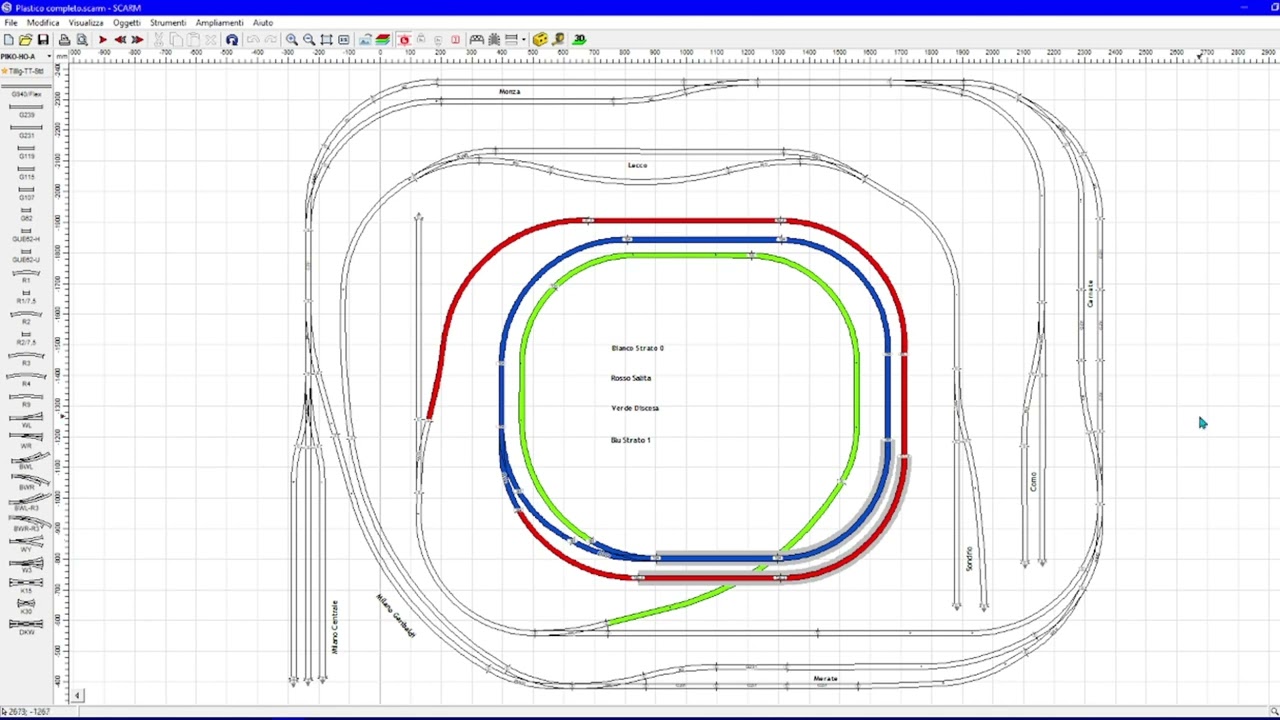Click the 'Verde Discesa' legend text

click(634, 408)
